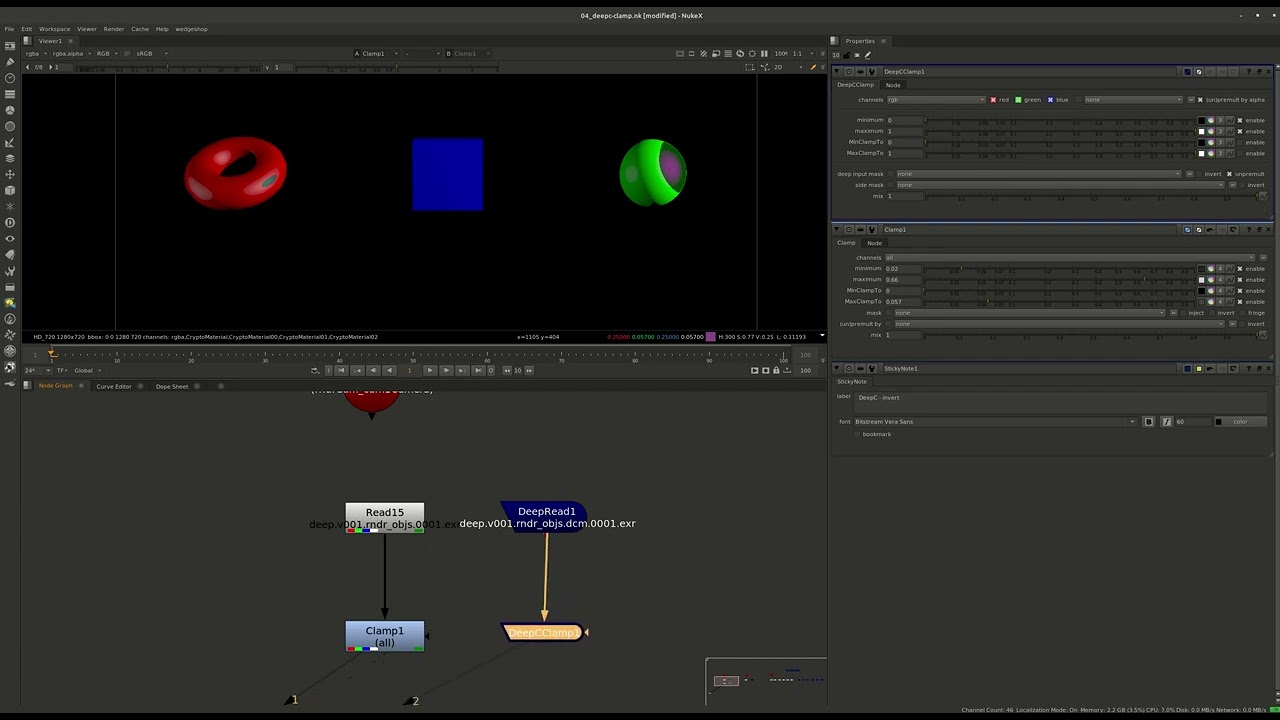Image resolution: width=1280 pixels, height=720 pixels.
Task: Toggle the green channel checkbox in DeepCClamp1
Action: click(1018, 100)
